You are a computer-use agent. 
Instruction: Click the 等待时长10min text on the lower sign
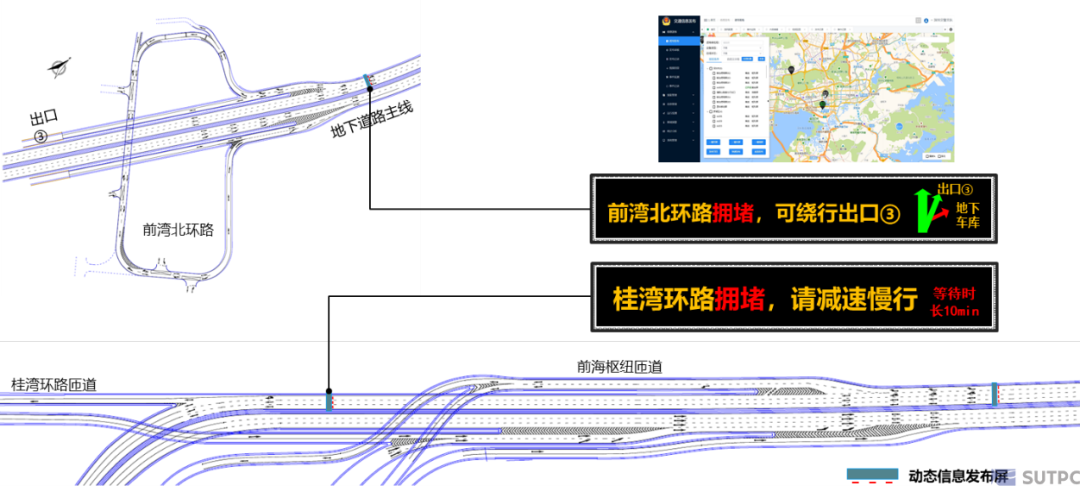click(955, 300)
